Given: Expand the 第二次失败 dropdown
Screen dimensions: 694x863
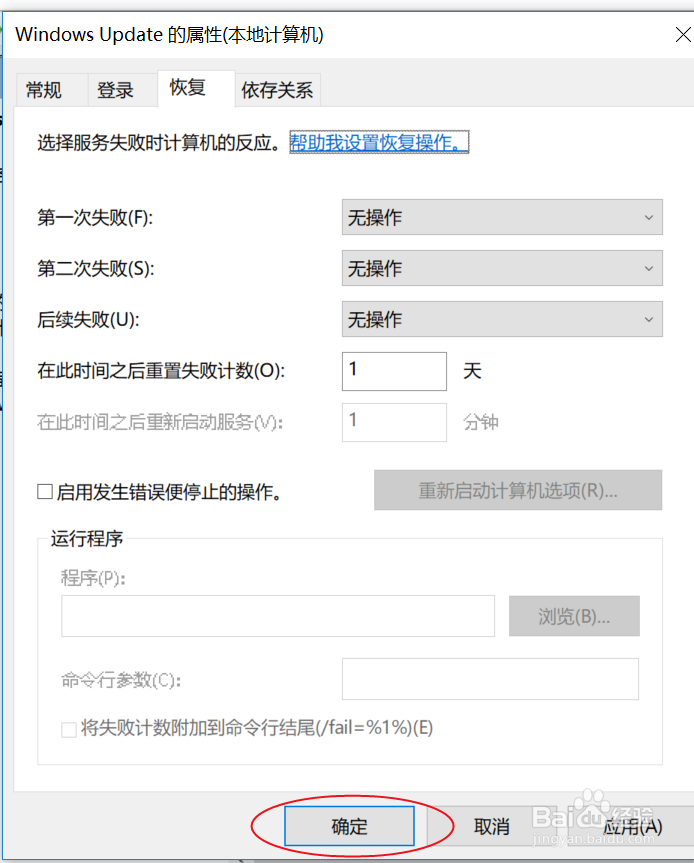Looking at the screenshot, I should click(x=502, y=268).
